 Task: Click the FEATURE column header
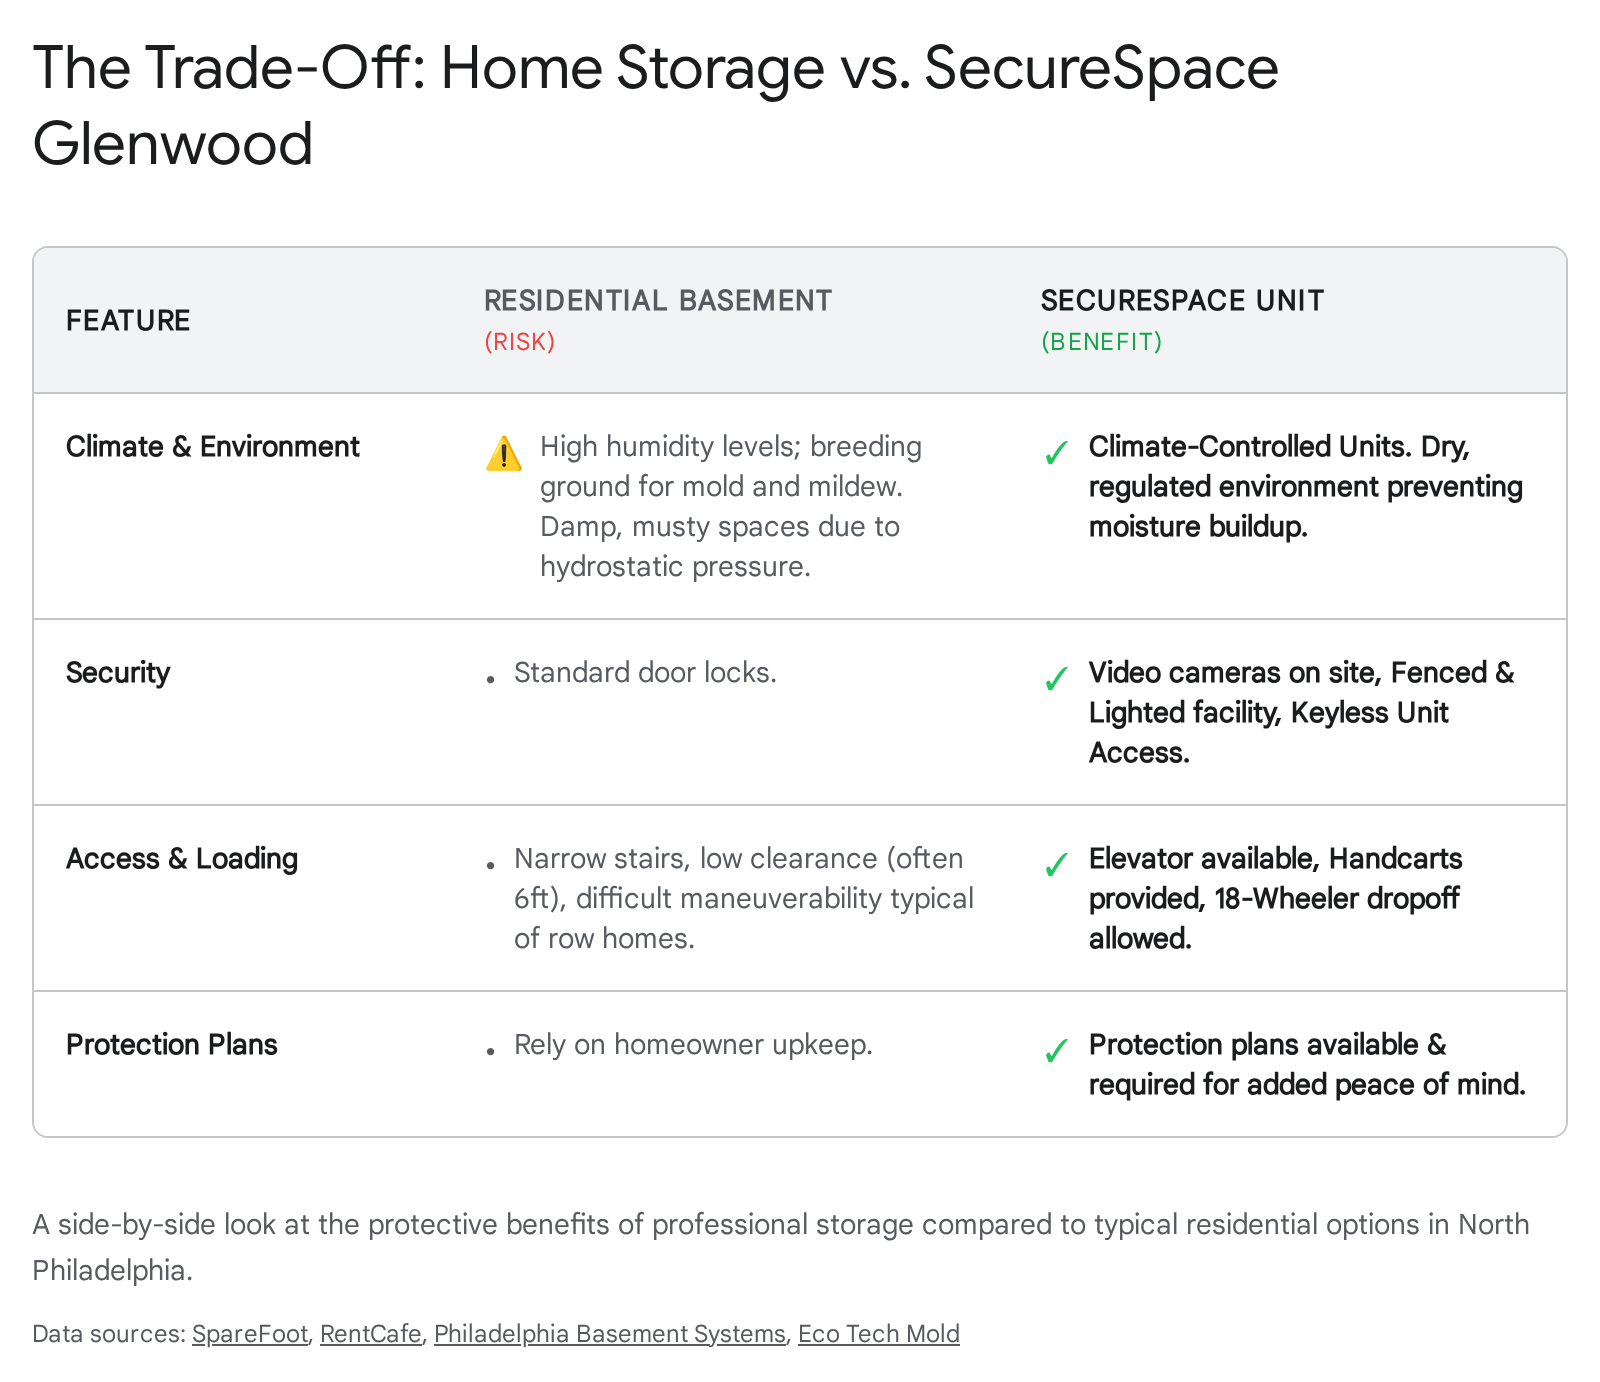coord(128,321)
